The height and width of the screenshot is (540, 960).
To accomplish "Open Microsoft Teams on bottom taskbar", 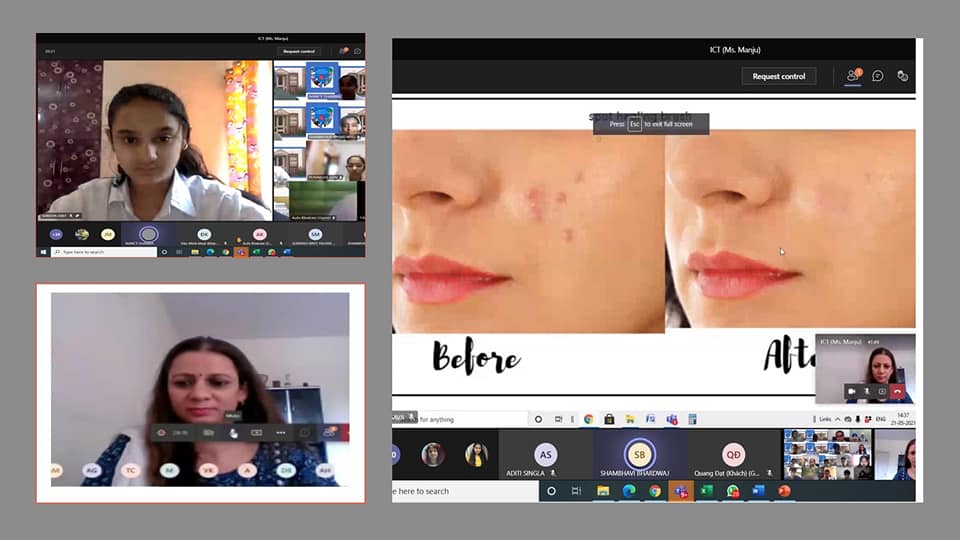I will (680, 491).
